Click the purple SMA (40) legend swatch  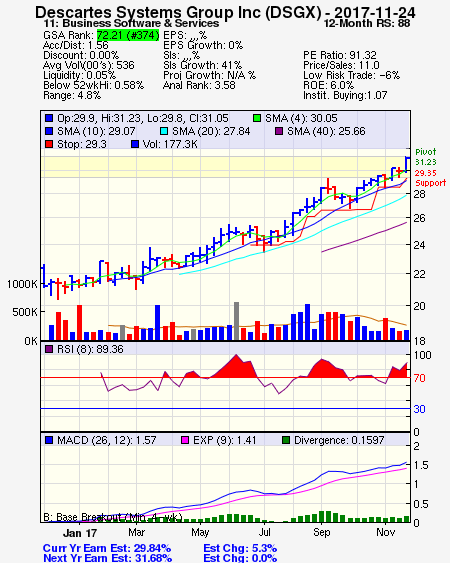coord(279,131)
